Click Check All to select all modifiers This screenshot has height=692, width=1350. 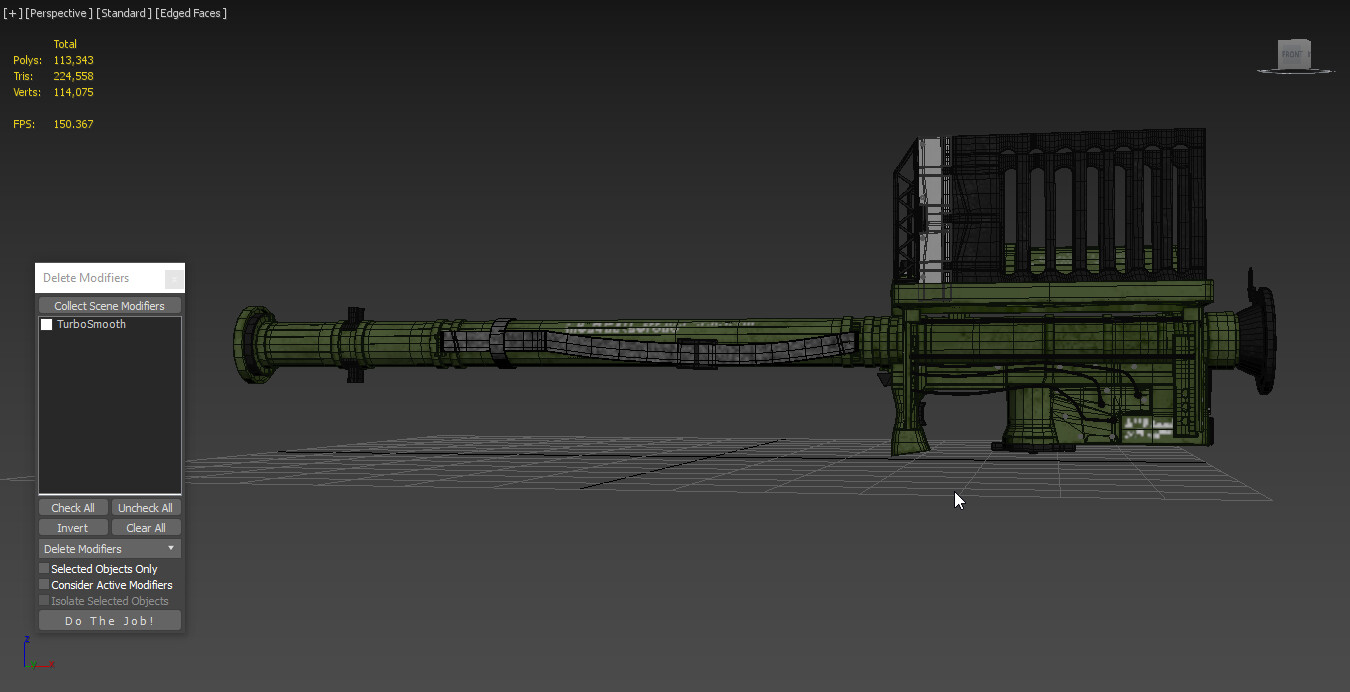pos(72,507)
